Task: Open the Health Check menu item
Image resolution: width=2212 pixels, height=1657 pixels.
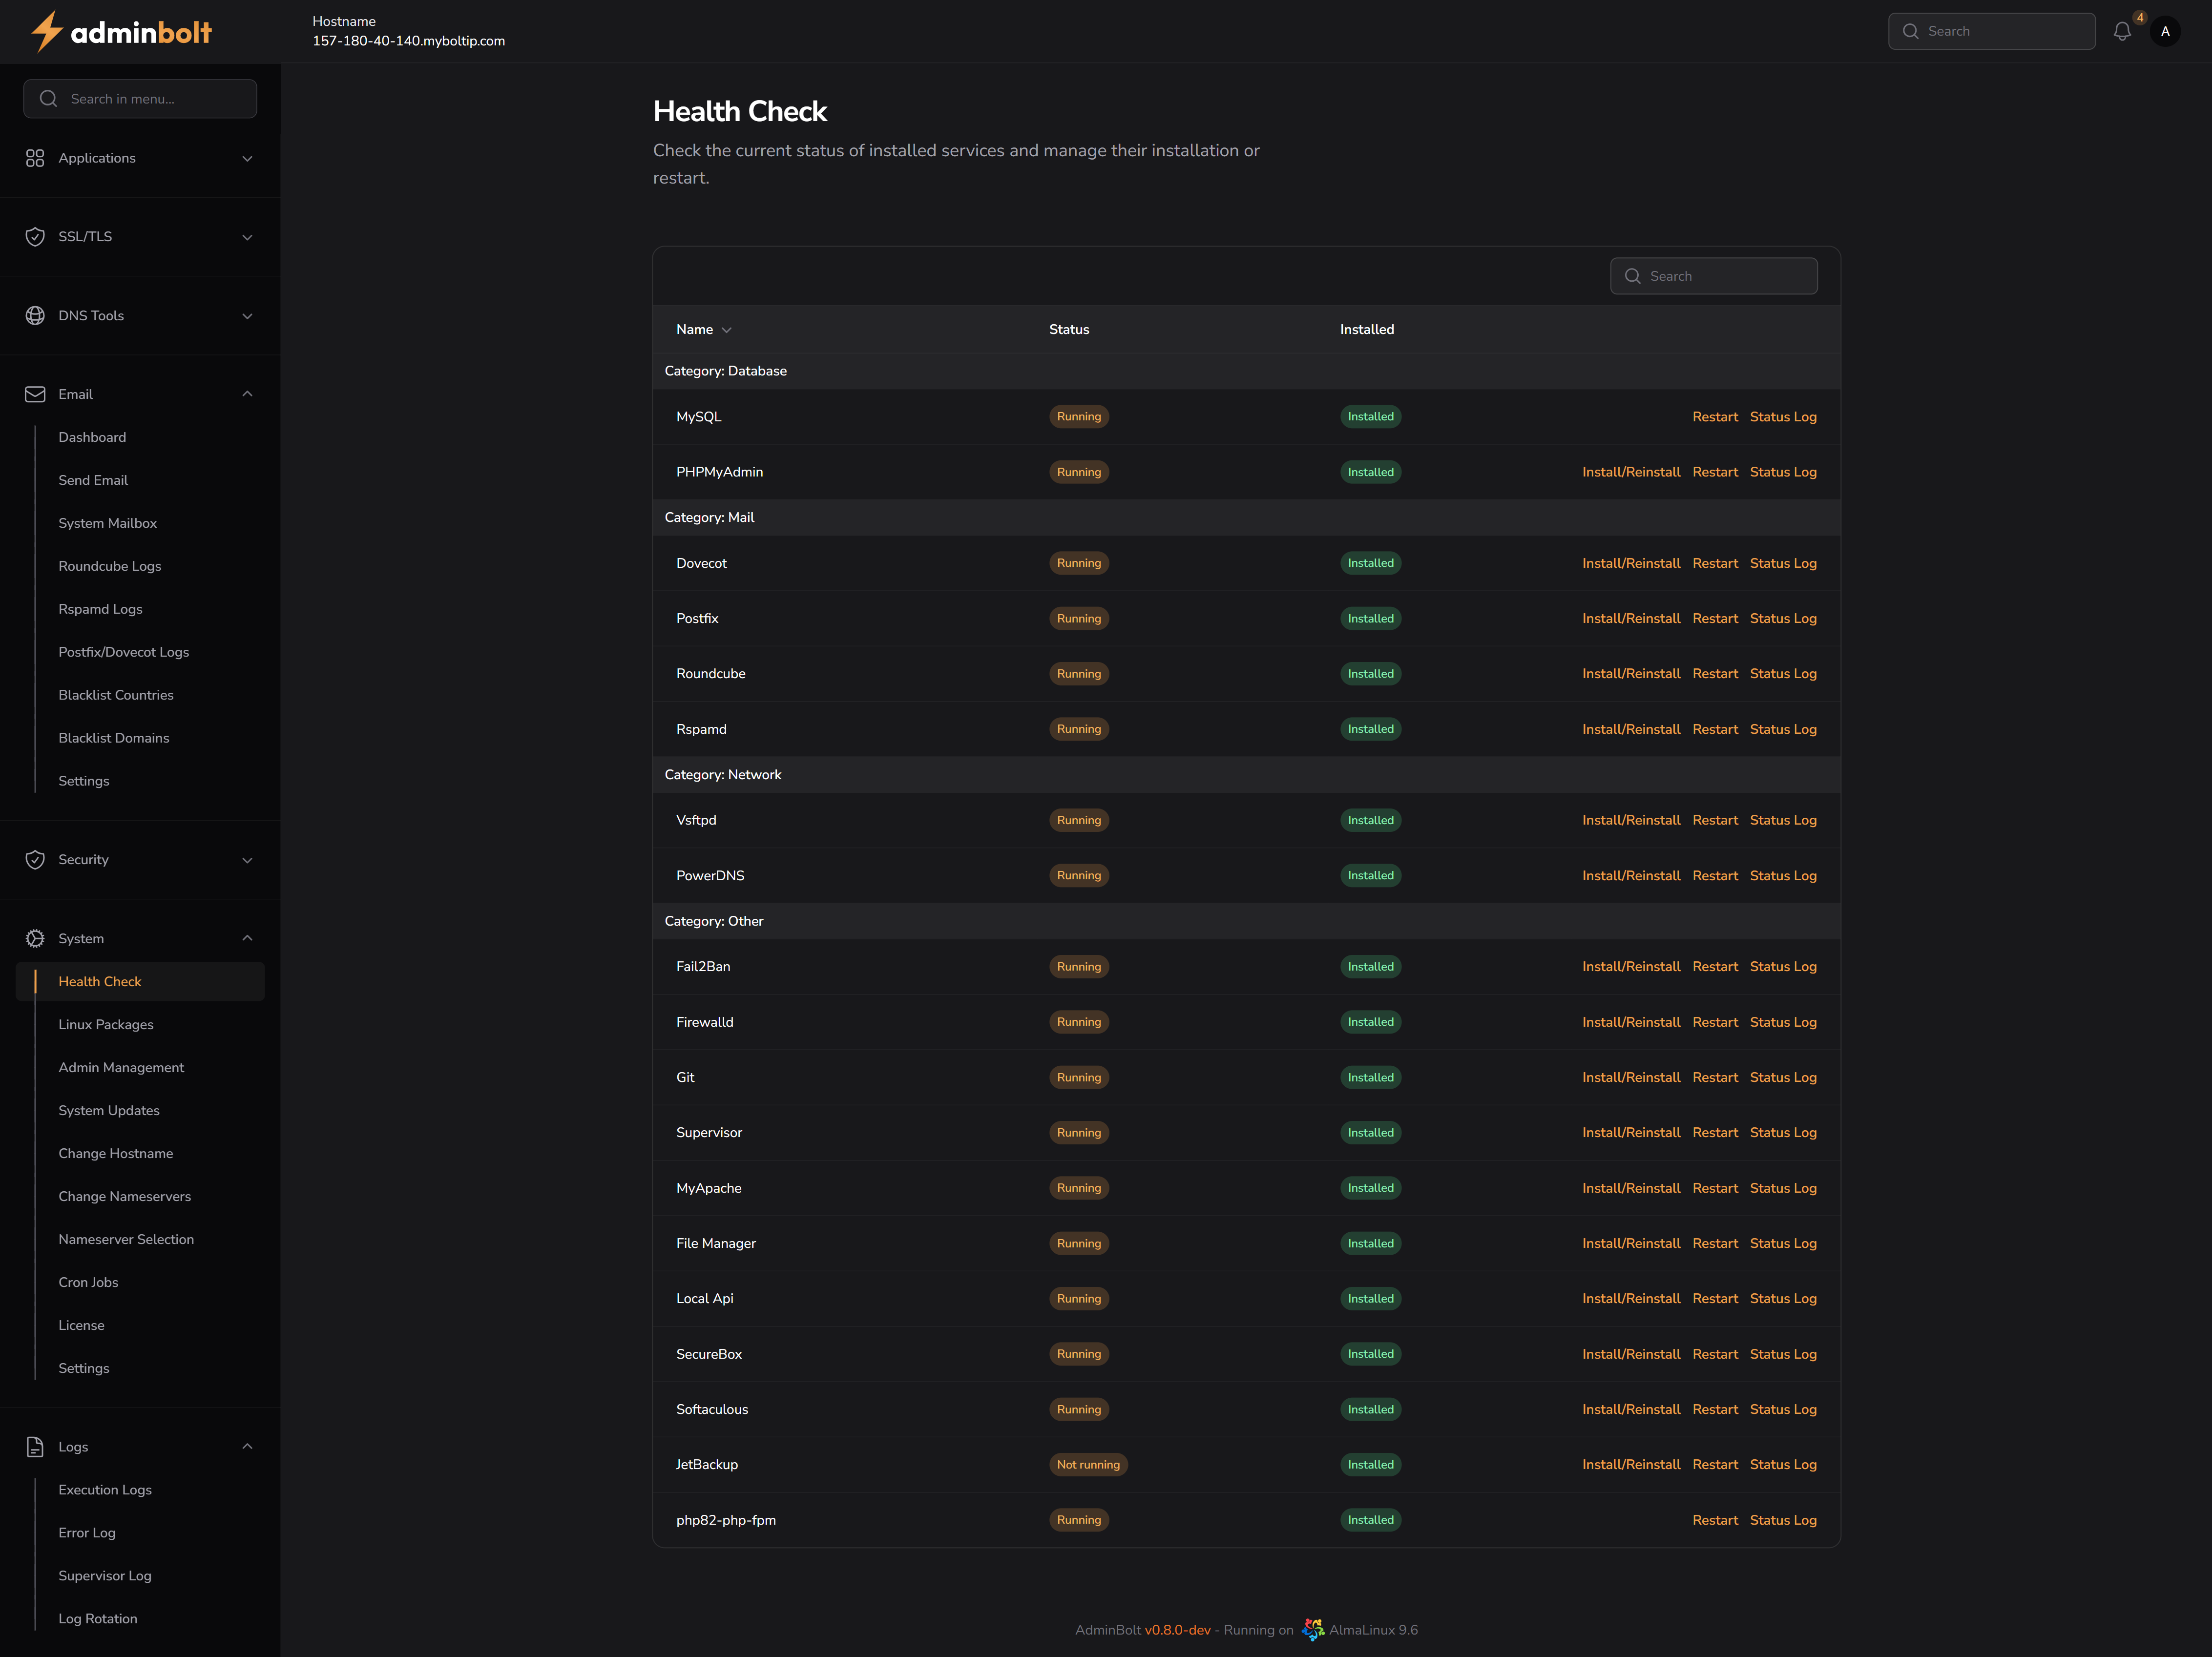Action: 100,981
